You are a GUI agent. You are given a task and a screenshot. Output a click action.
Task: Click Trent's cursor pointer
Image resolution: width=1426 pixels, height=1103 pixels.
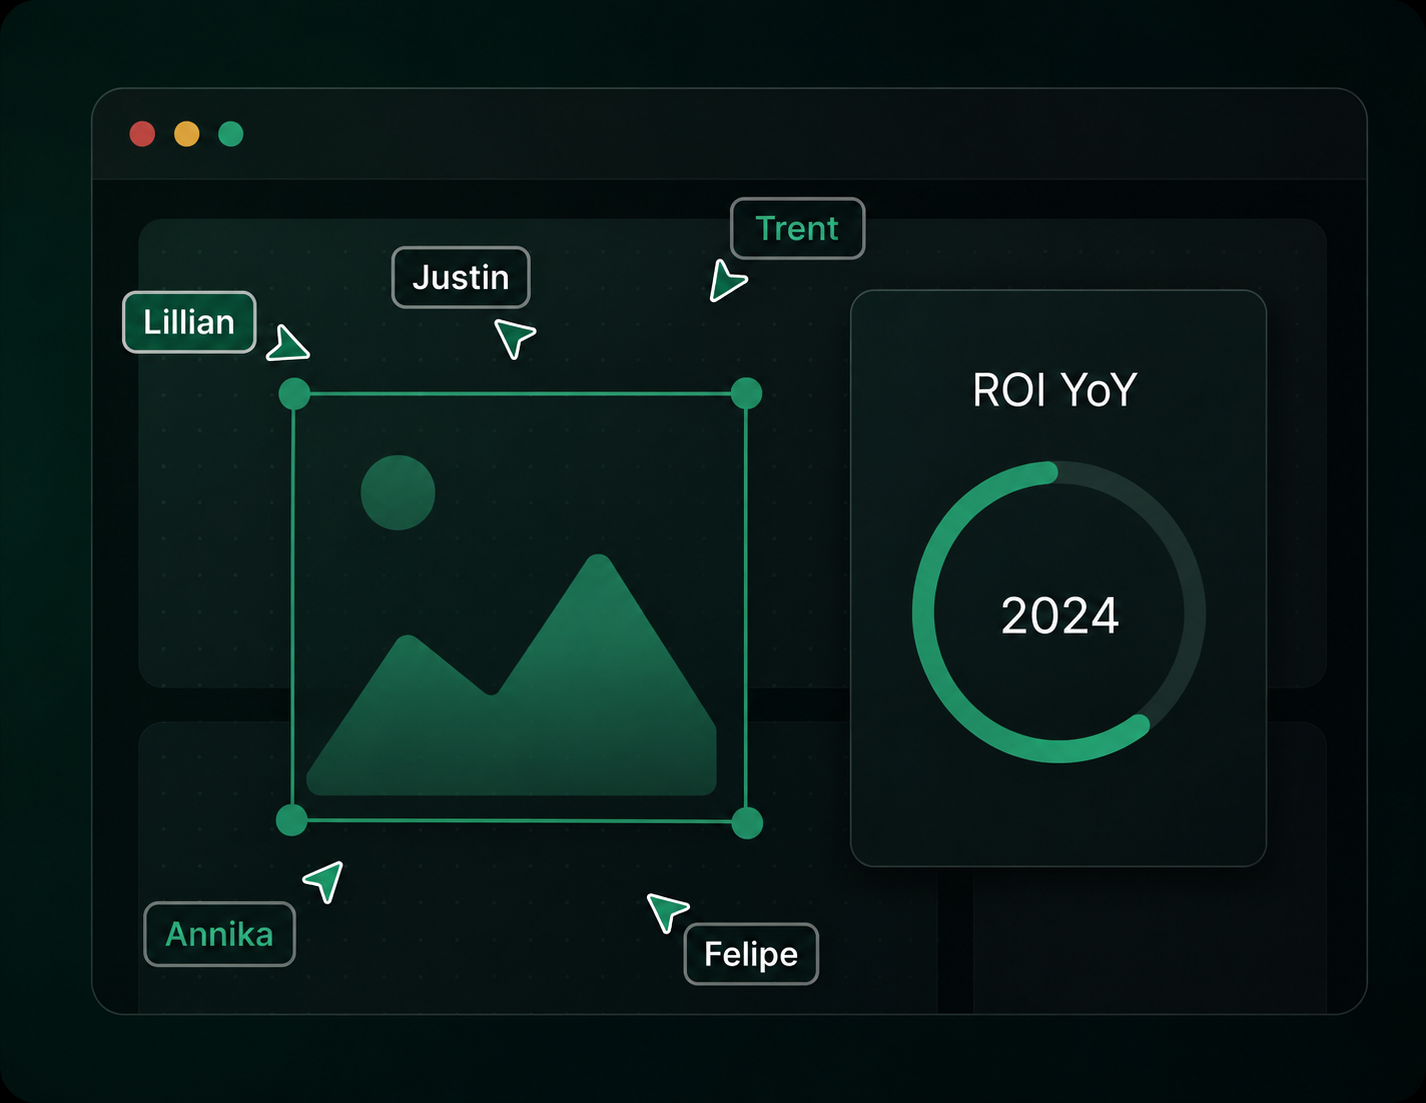point(727,281)
